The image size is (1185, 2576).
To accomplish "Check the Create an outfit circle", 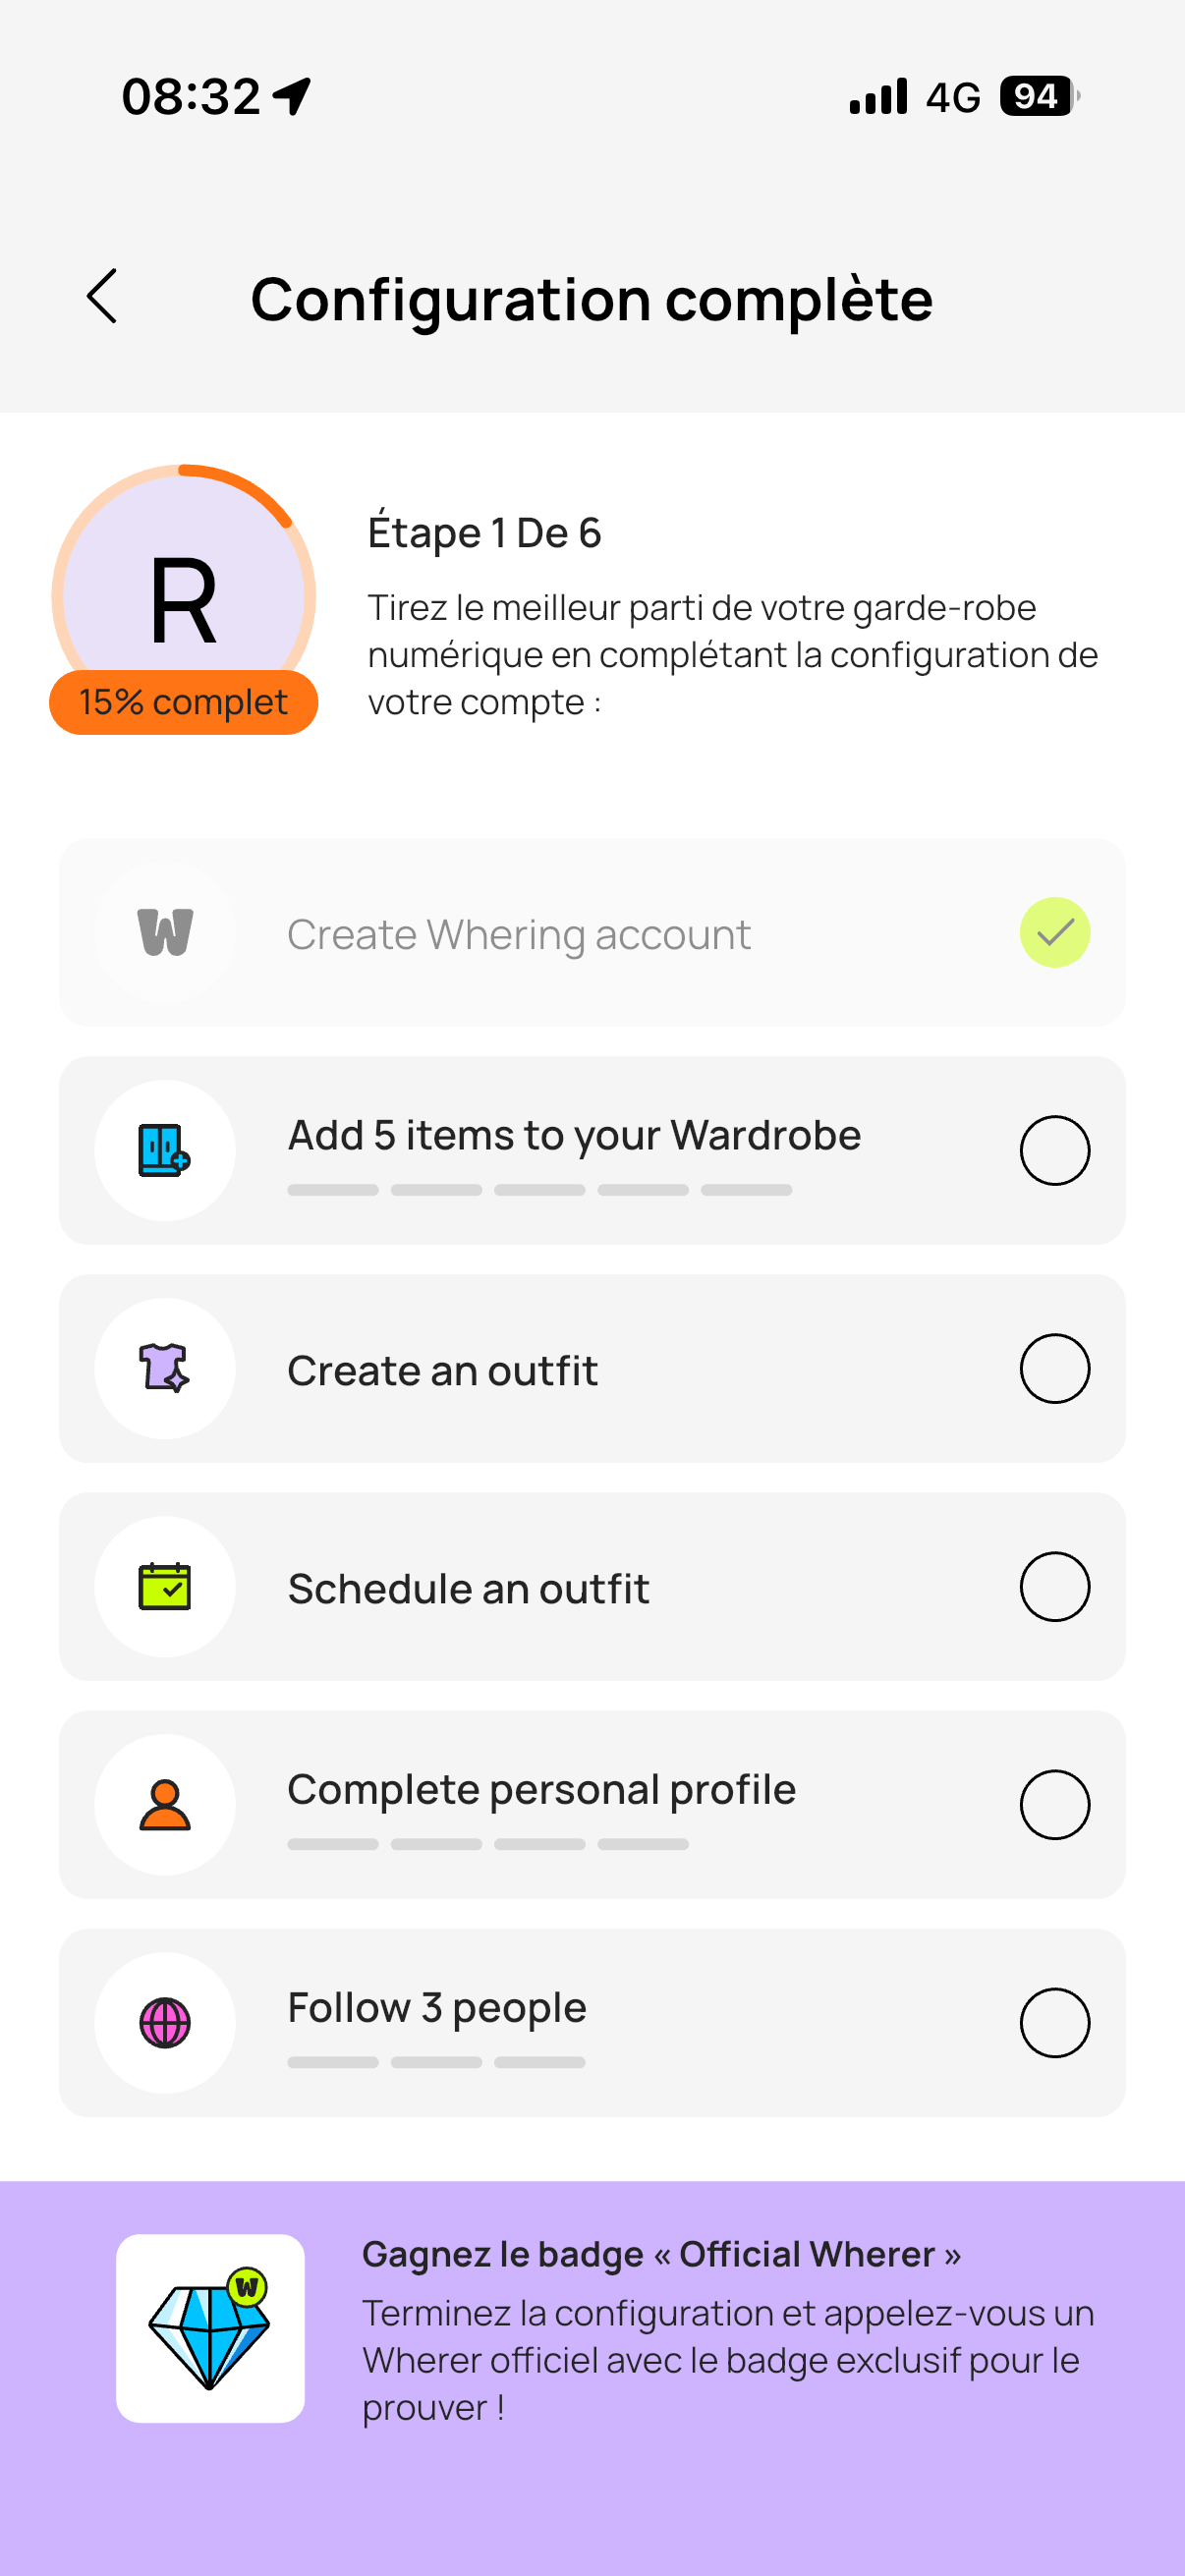I will point(1055,1369).
